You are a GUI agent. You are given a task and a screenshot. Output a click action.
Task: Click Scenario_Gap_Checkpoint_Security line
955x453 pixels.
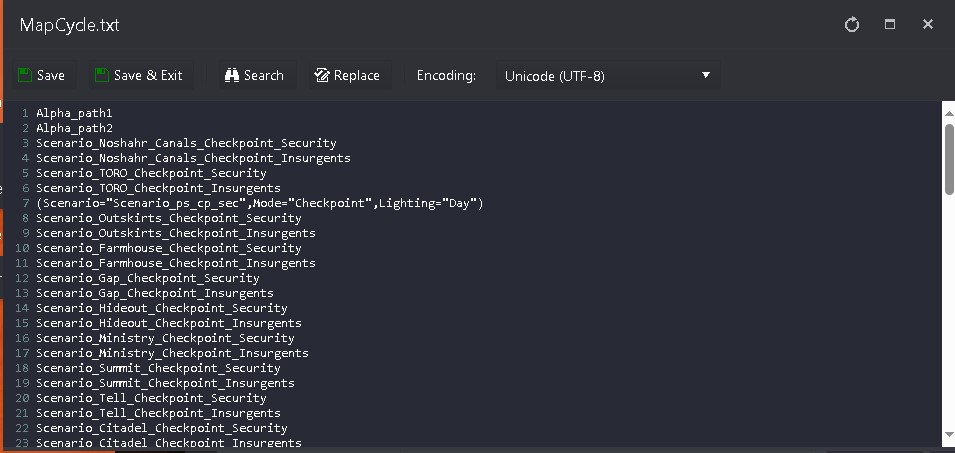(x=147, y=278)
